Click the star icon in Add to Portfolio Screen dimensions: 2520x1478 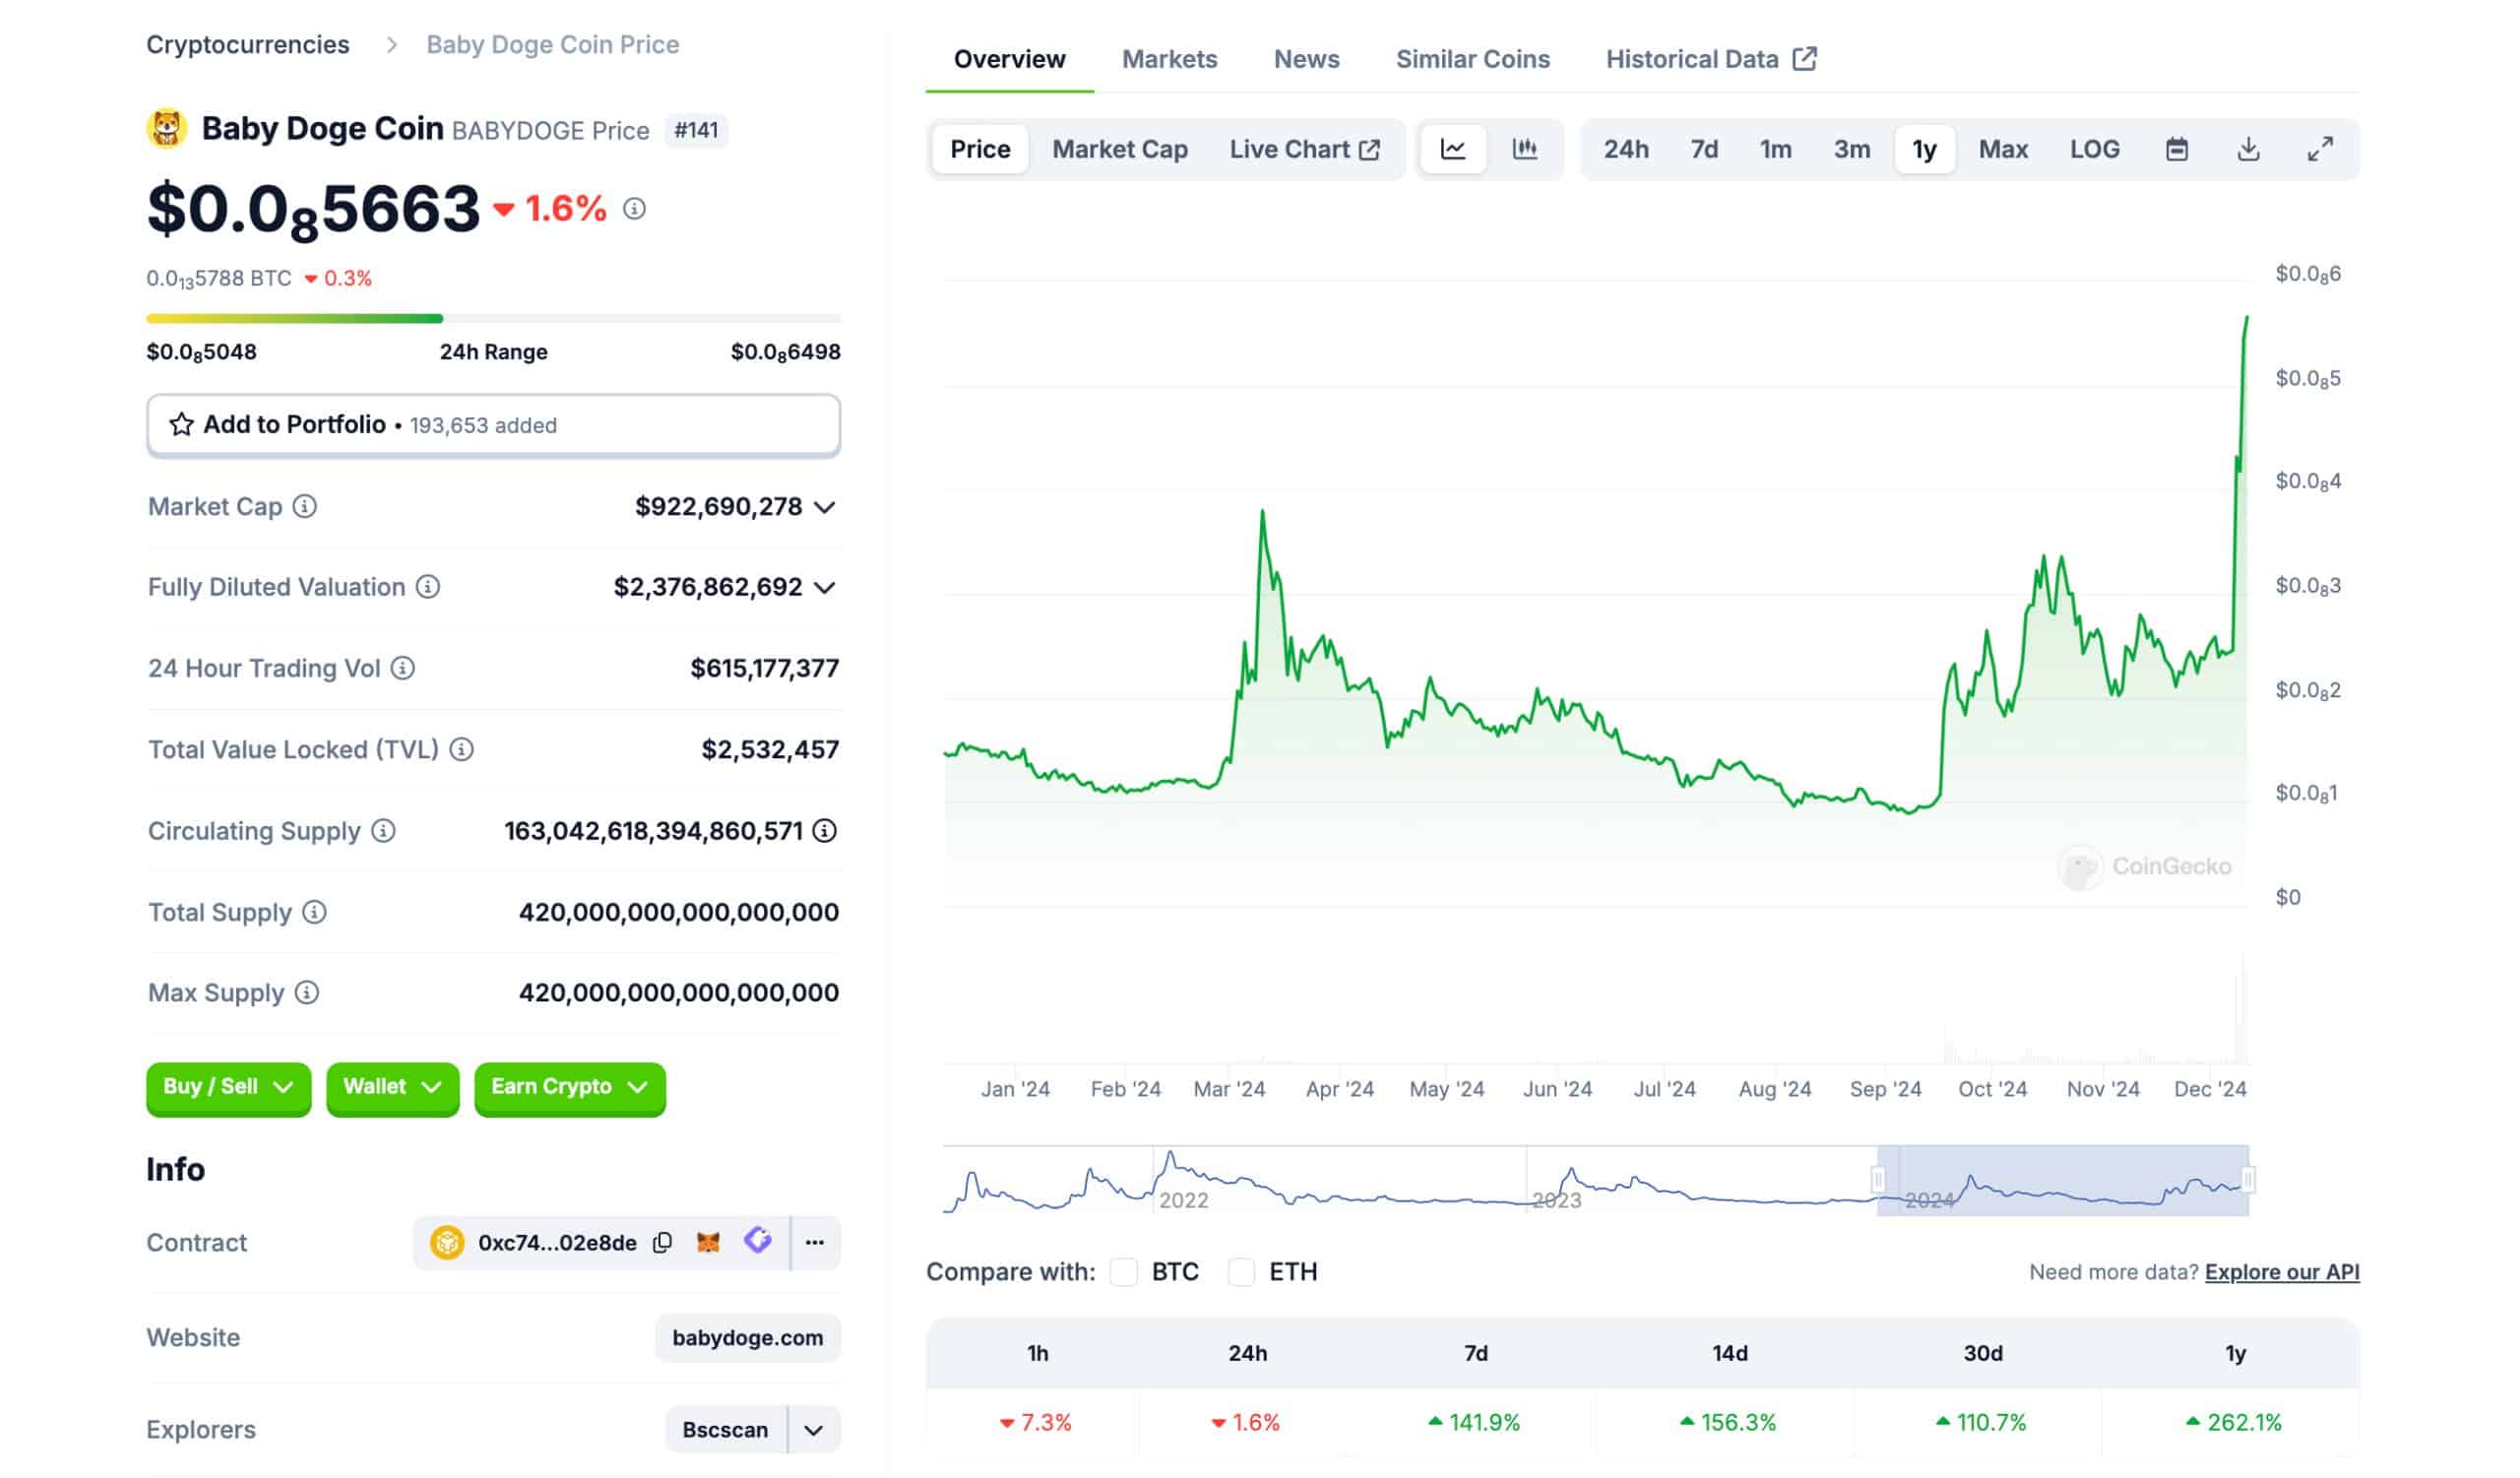[x=181, y=424]
